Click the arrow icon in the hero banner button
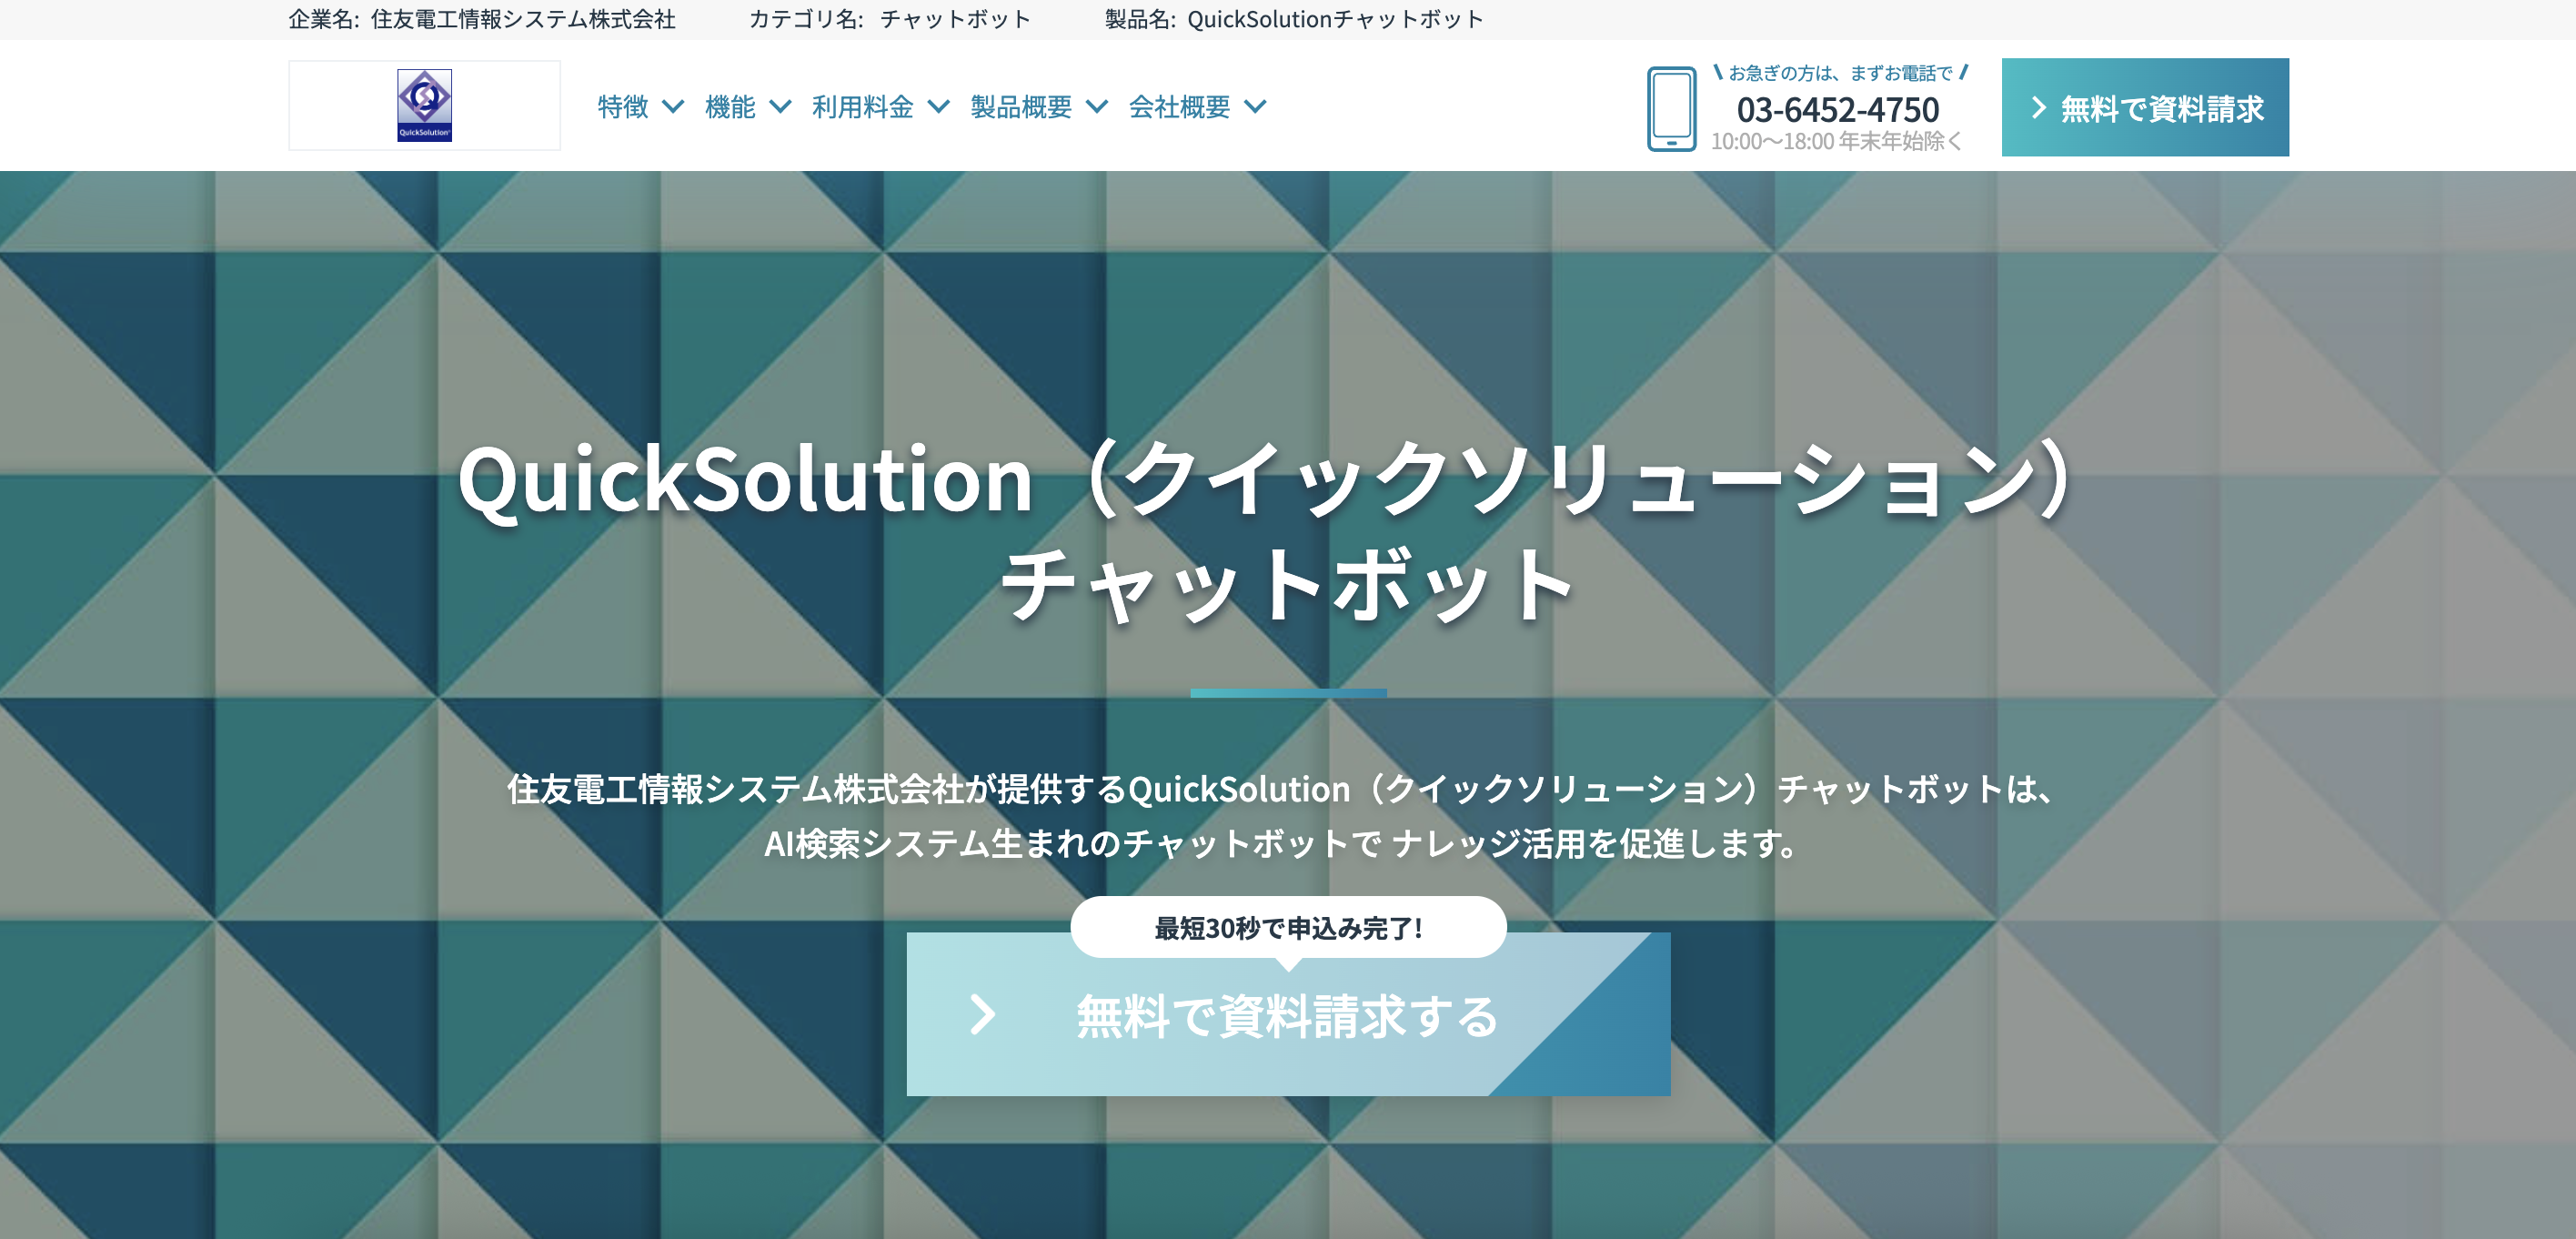Viewport: 2576px width, 1239px height. 983,1014
